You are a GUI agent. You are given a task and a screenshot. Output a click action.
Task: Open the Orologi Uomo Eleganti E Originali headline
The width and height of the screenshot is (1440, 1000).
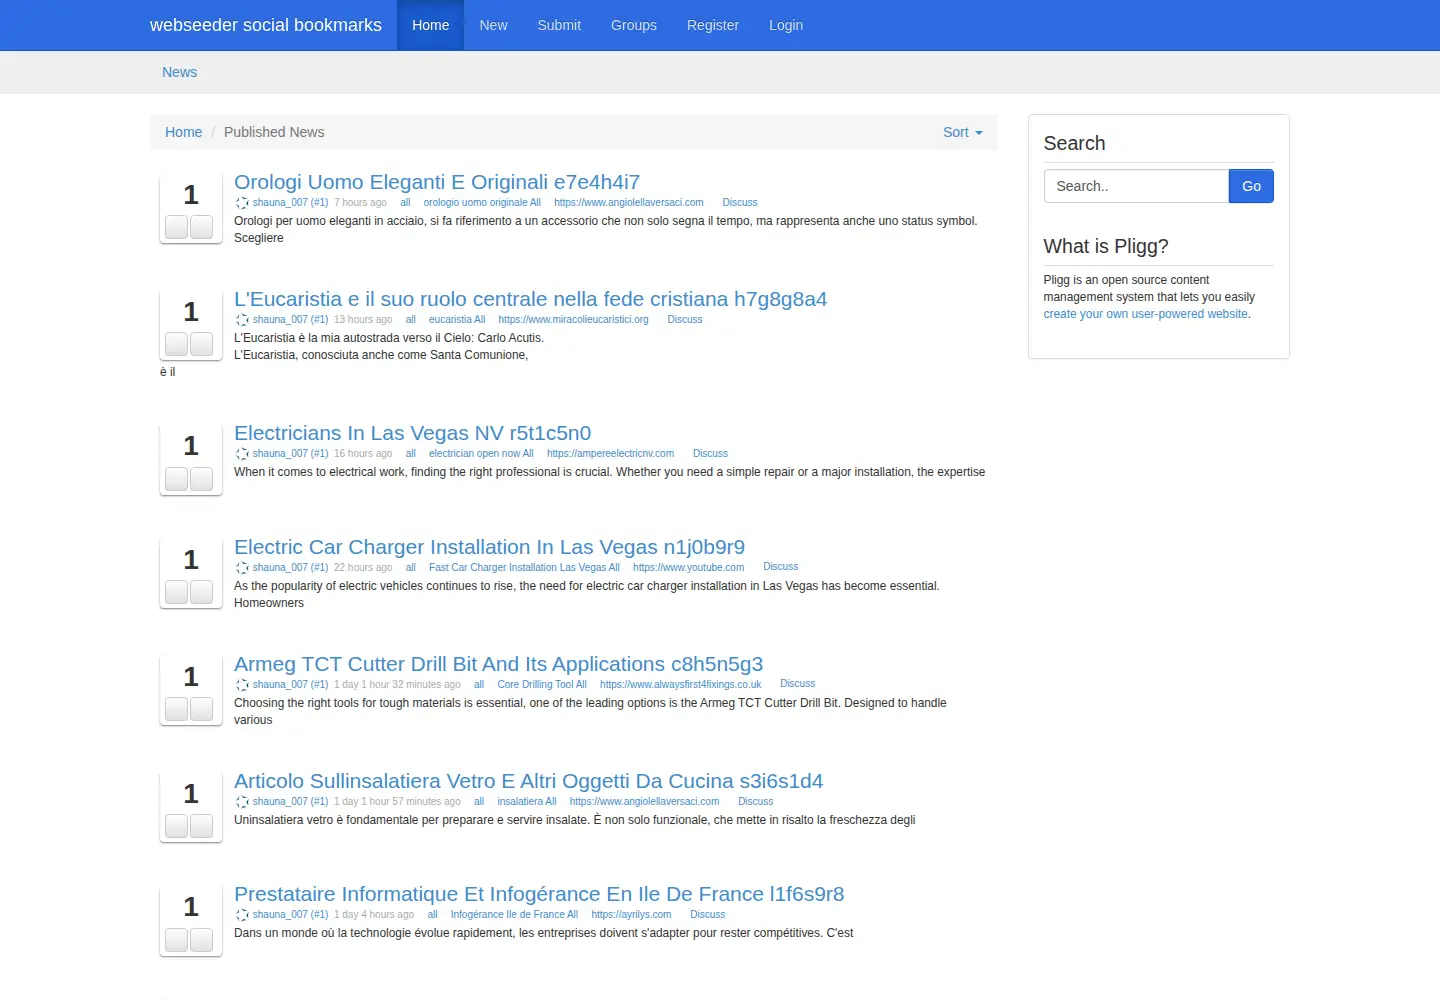point(437,182)
